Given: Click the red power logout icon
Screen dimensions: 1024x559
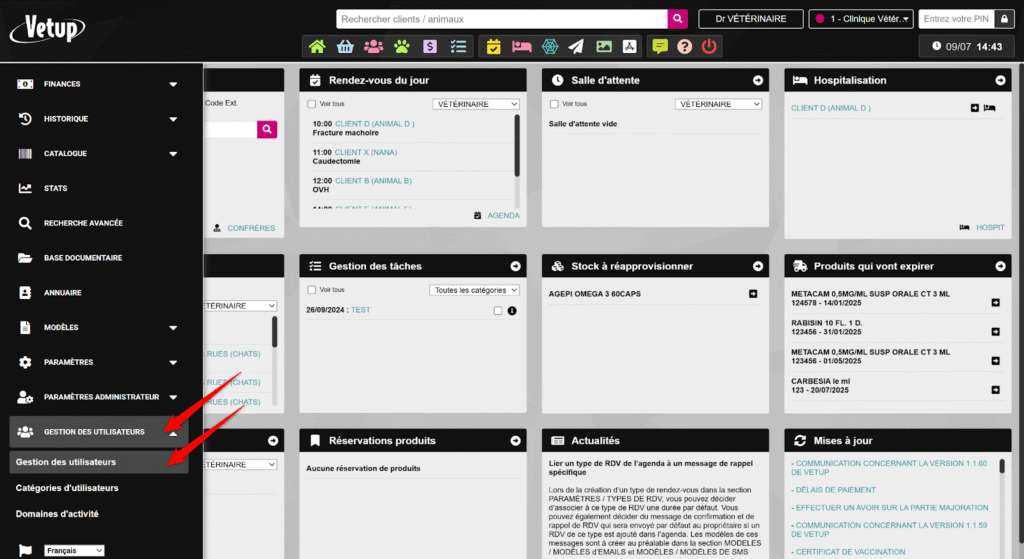Looking at the screenshot, I should tap(709, 46).
